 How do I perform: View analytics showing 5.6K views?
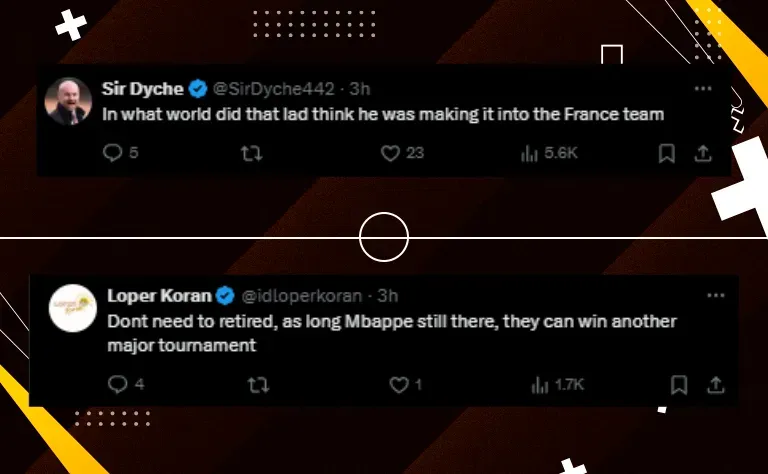[549, 153]
